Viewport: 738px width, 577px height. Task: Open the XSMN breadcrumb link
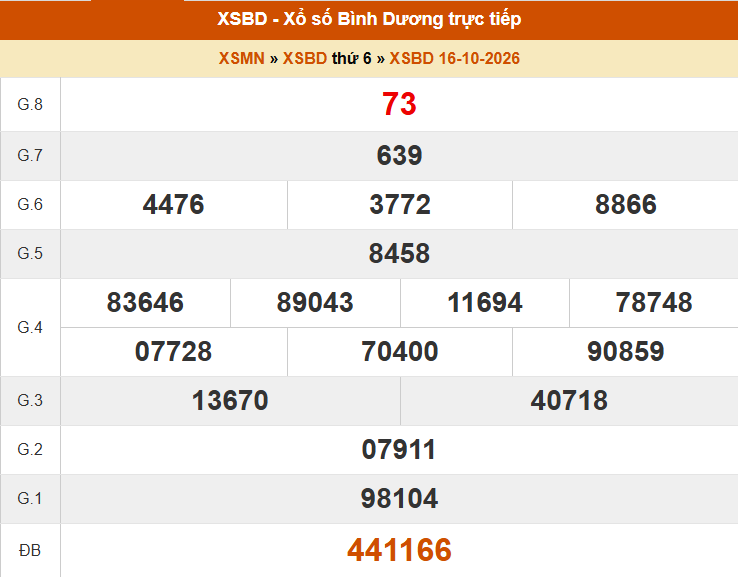[241, 58]
